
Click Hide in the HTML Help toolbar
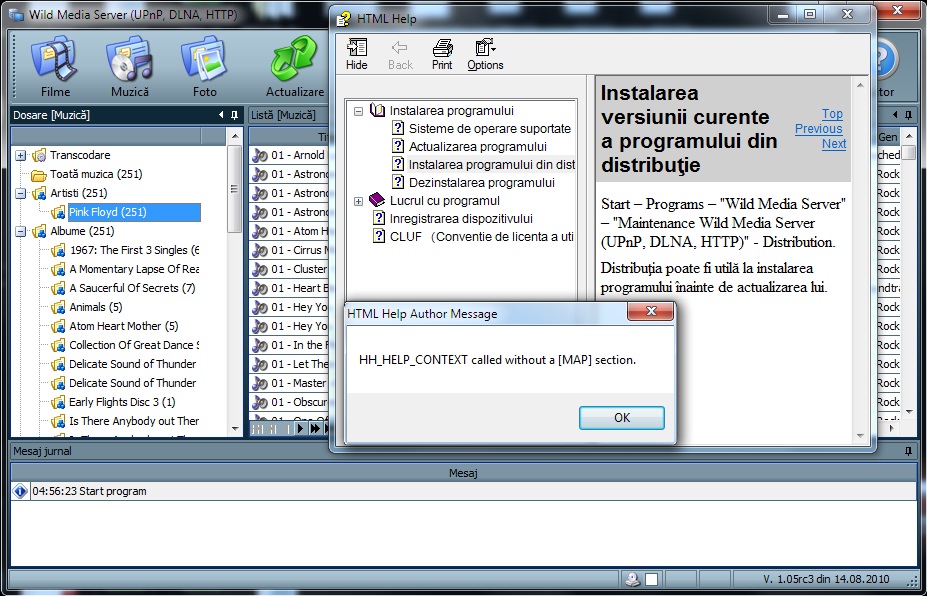(x=357, y=54)
